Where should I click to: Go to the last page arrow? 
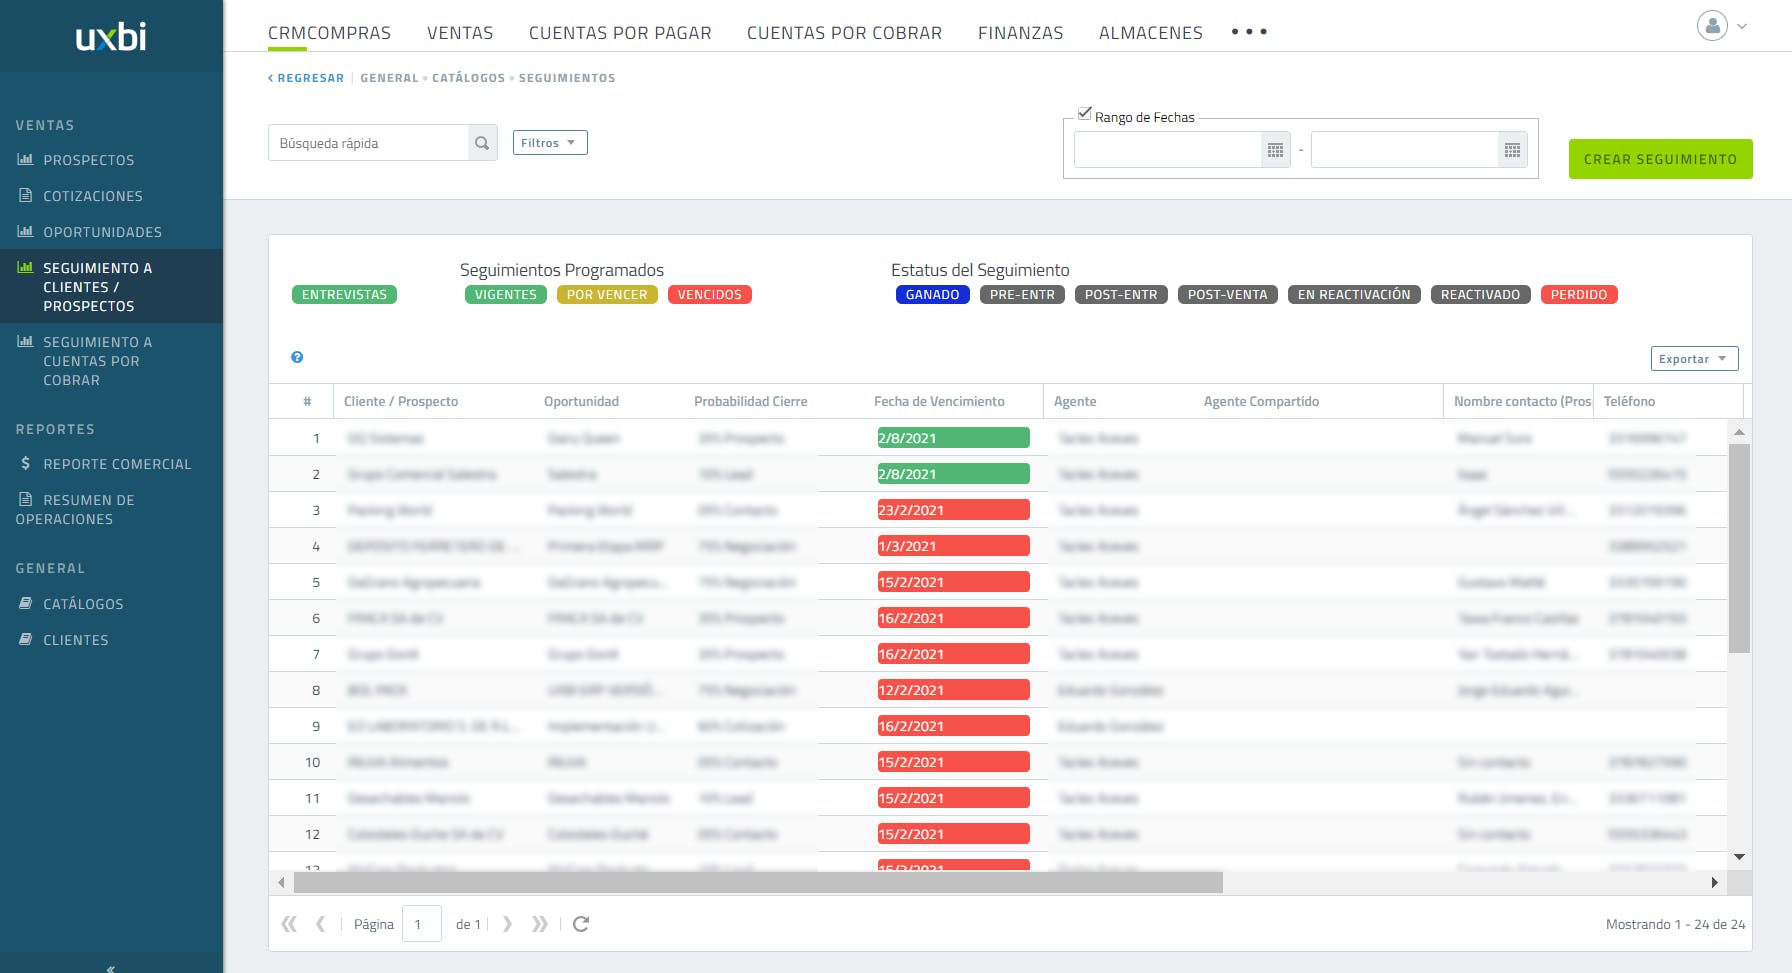[540, 924]
